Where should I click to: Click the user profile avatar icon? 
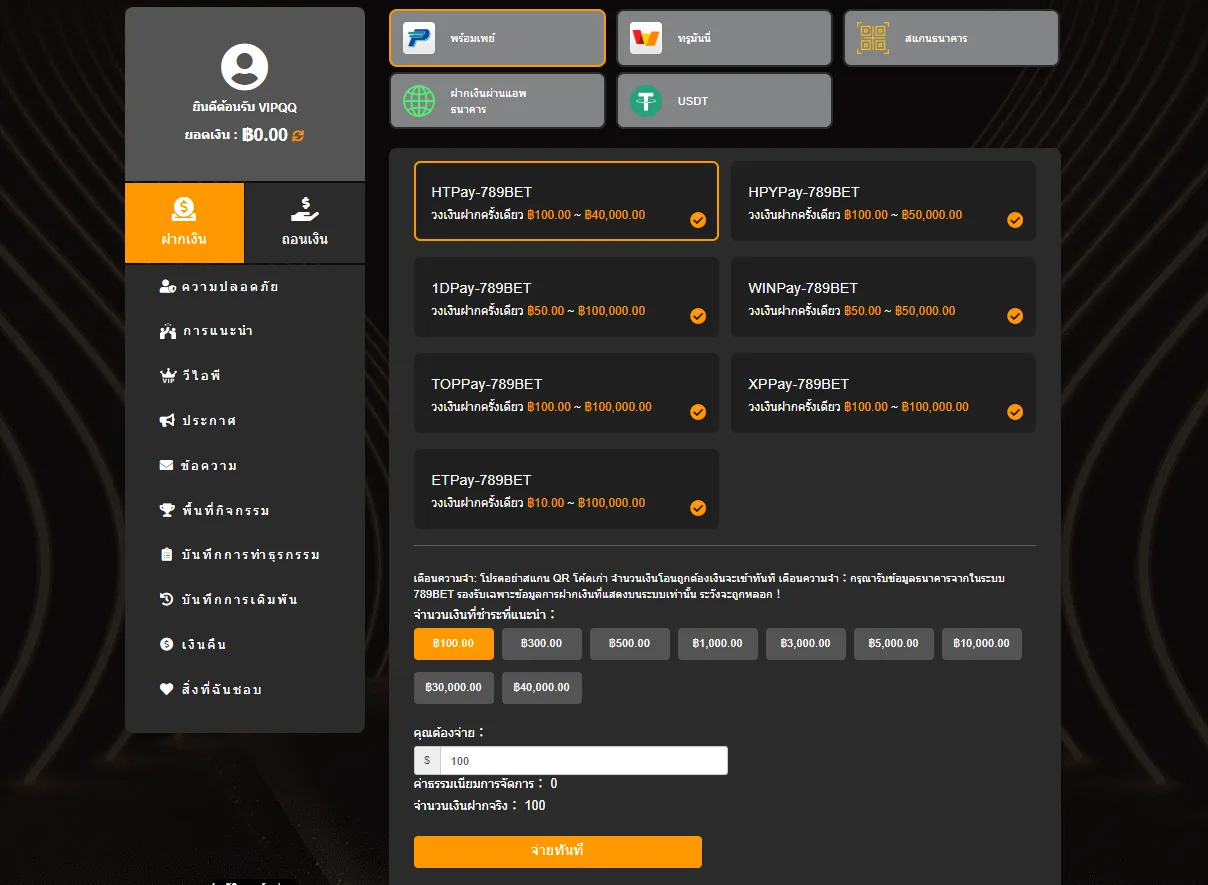pyautogui.click(x=245, y=68)
